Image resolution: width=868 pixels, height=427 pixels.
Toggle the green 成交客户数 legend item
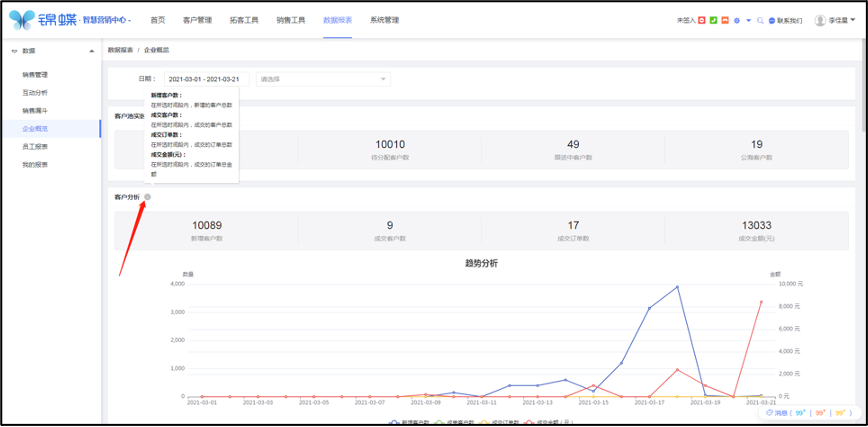[455, 423]
